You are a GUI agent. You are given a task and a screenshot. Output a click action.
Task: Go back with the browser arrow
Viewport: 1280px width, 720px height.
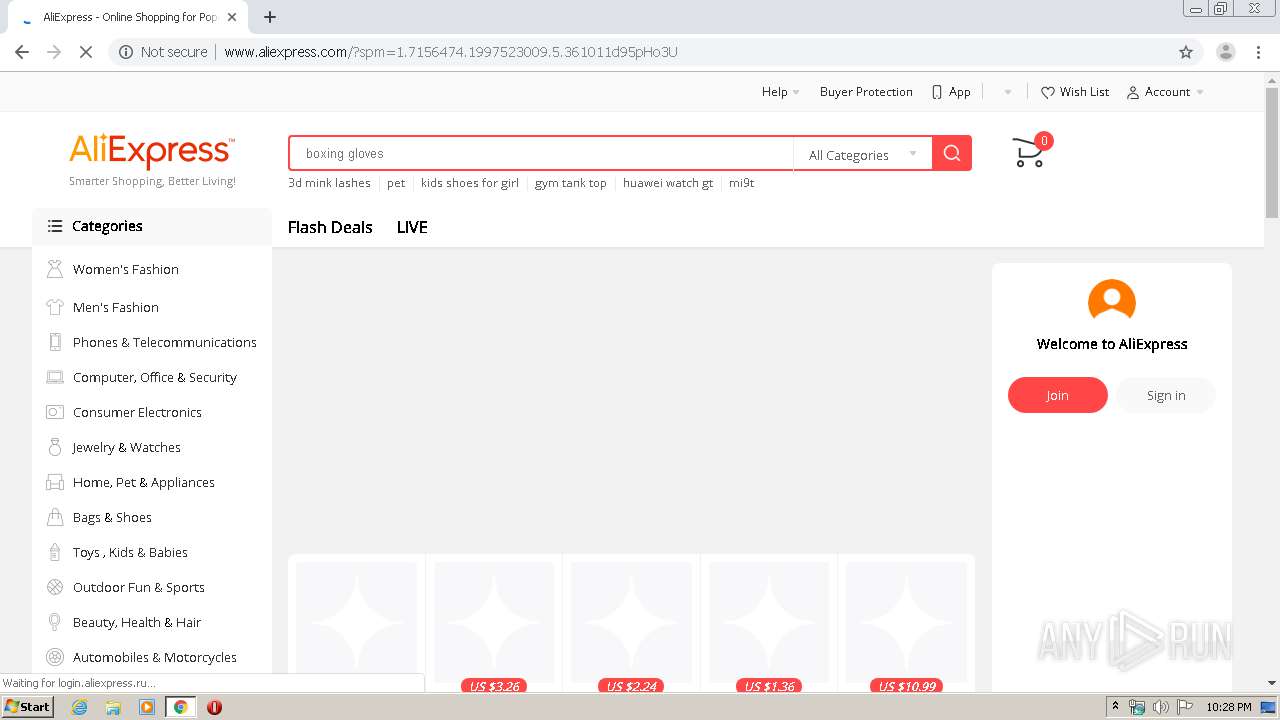pos(22,52)
